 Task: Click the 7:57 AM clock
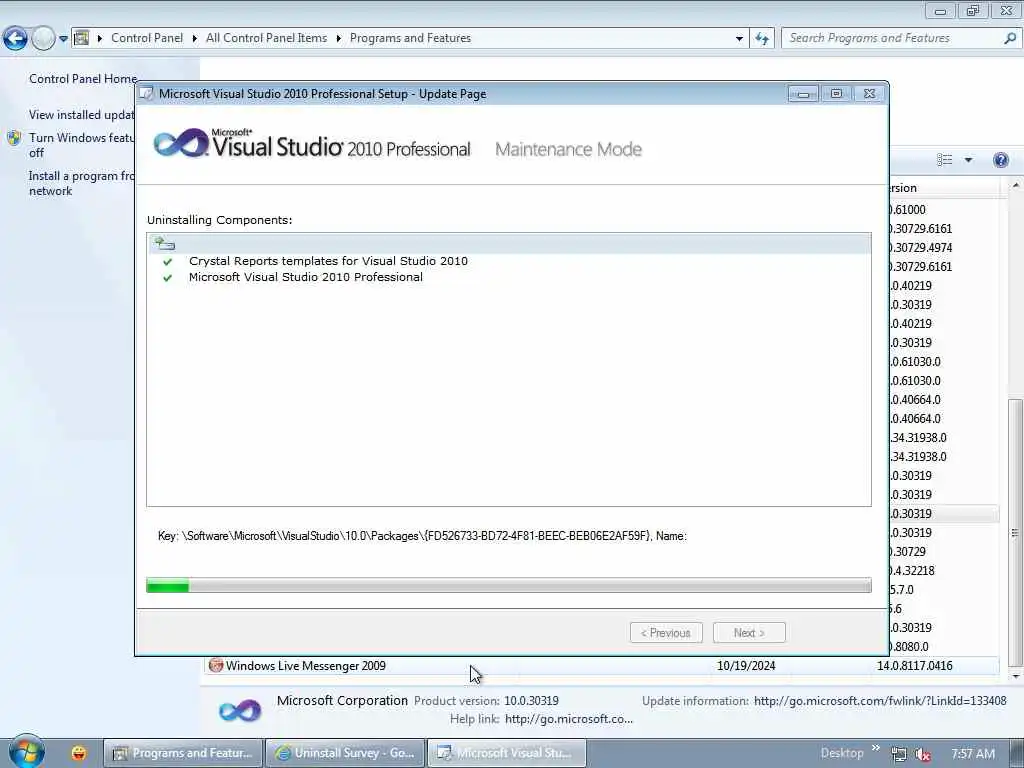click(973, 754)
